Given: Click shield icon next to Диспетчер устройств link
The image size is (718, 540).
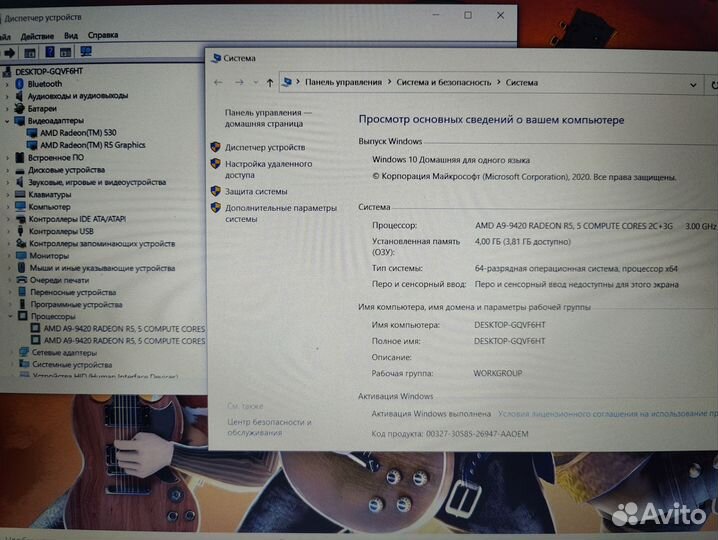Looking at the screenshot, I should click(x=216, y=147).
